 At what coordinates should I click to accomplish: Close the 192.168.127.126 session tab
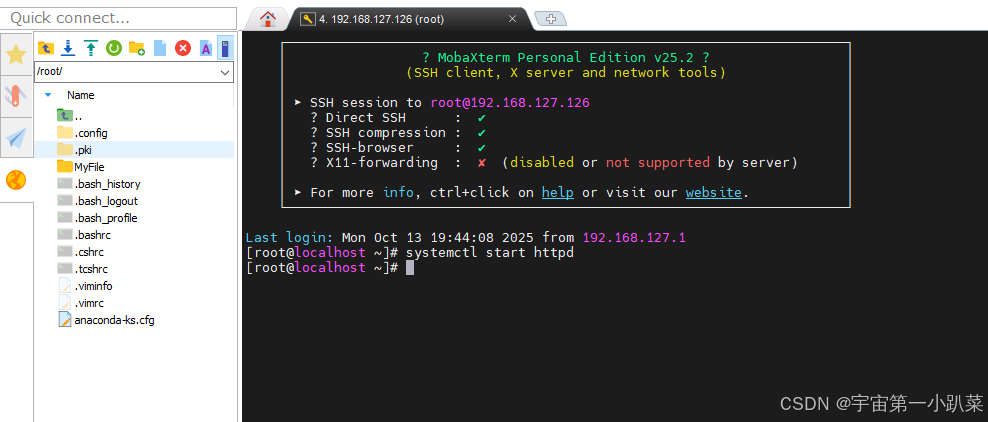coord(512,19)
